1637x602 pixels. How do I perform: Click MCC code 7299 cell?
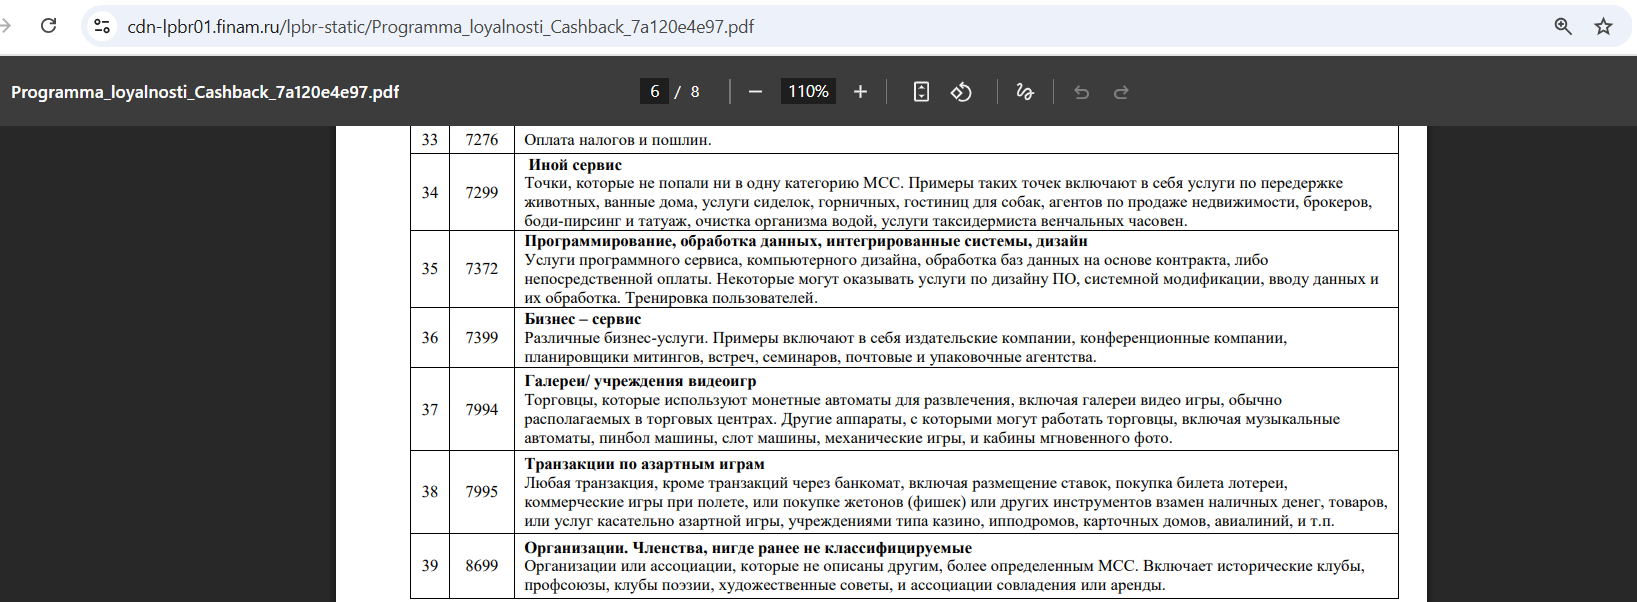click(481, 192)
